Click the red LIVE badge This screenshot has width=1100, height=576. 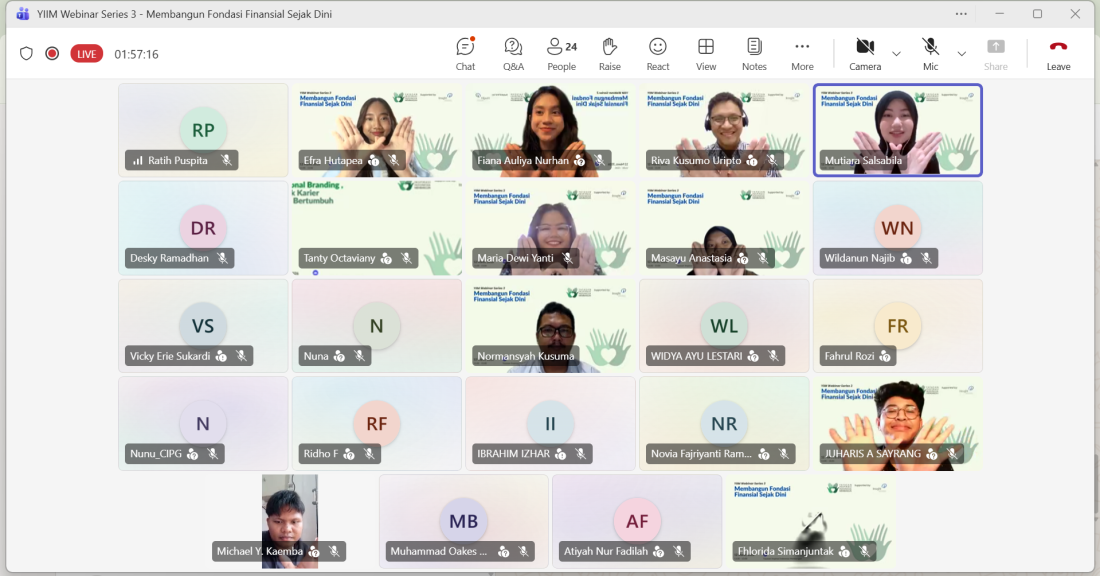pos(87,54)
